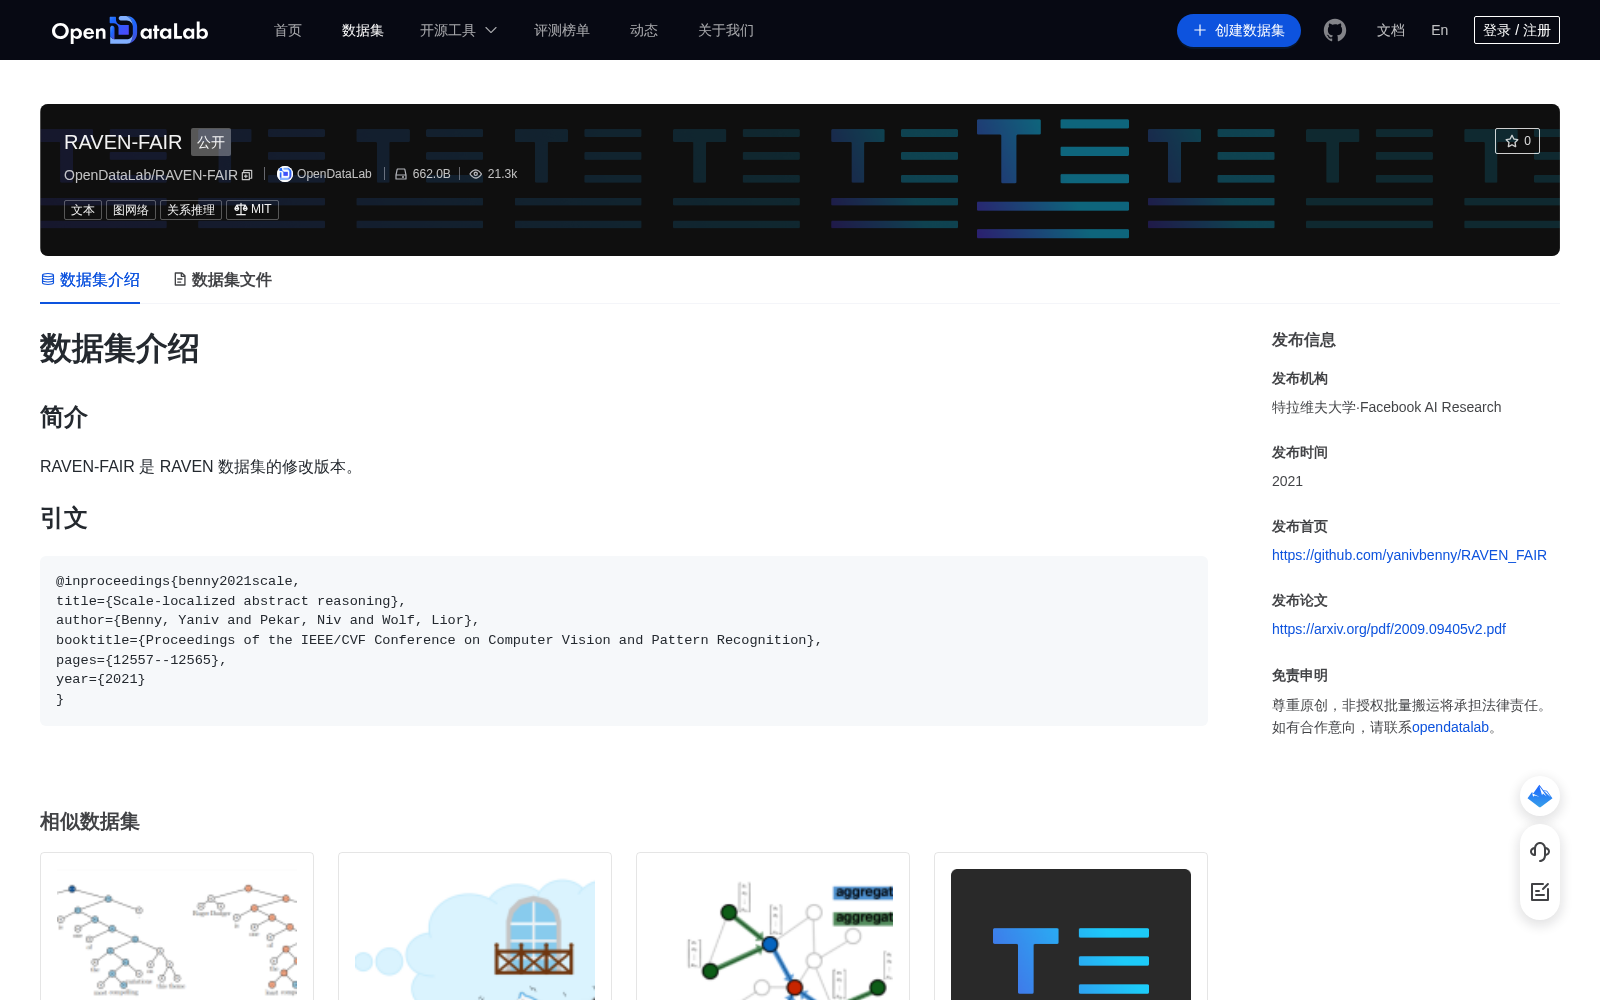Open the 数据集 nav item
This screenshot has height=1000, width=1600.
pos(363,30)
